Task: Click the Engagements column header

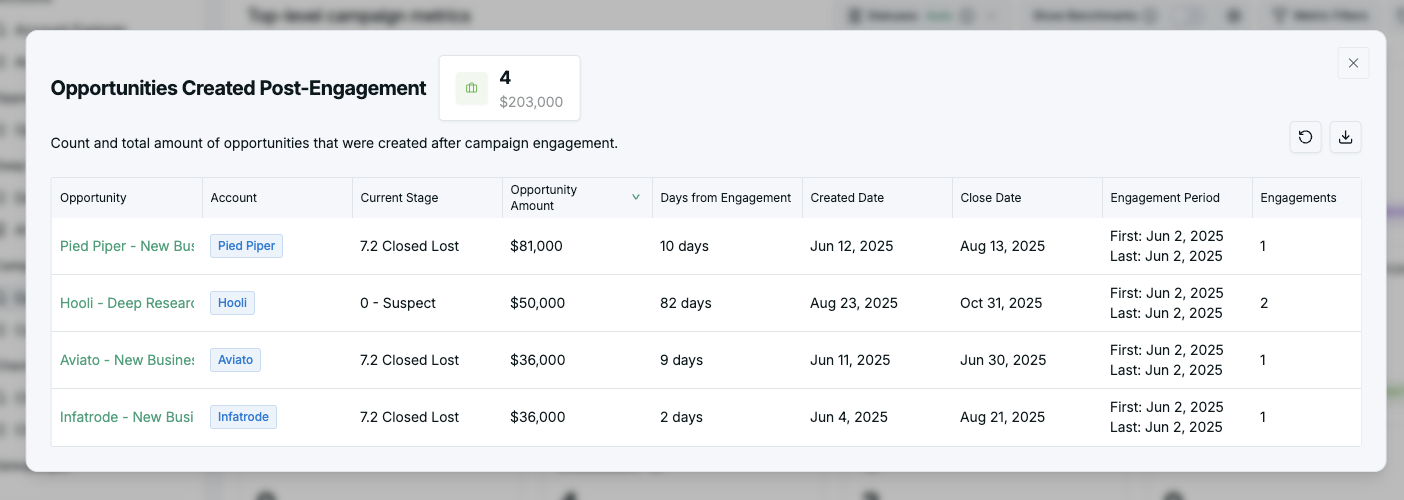Action: click(1298, 198)
